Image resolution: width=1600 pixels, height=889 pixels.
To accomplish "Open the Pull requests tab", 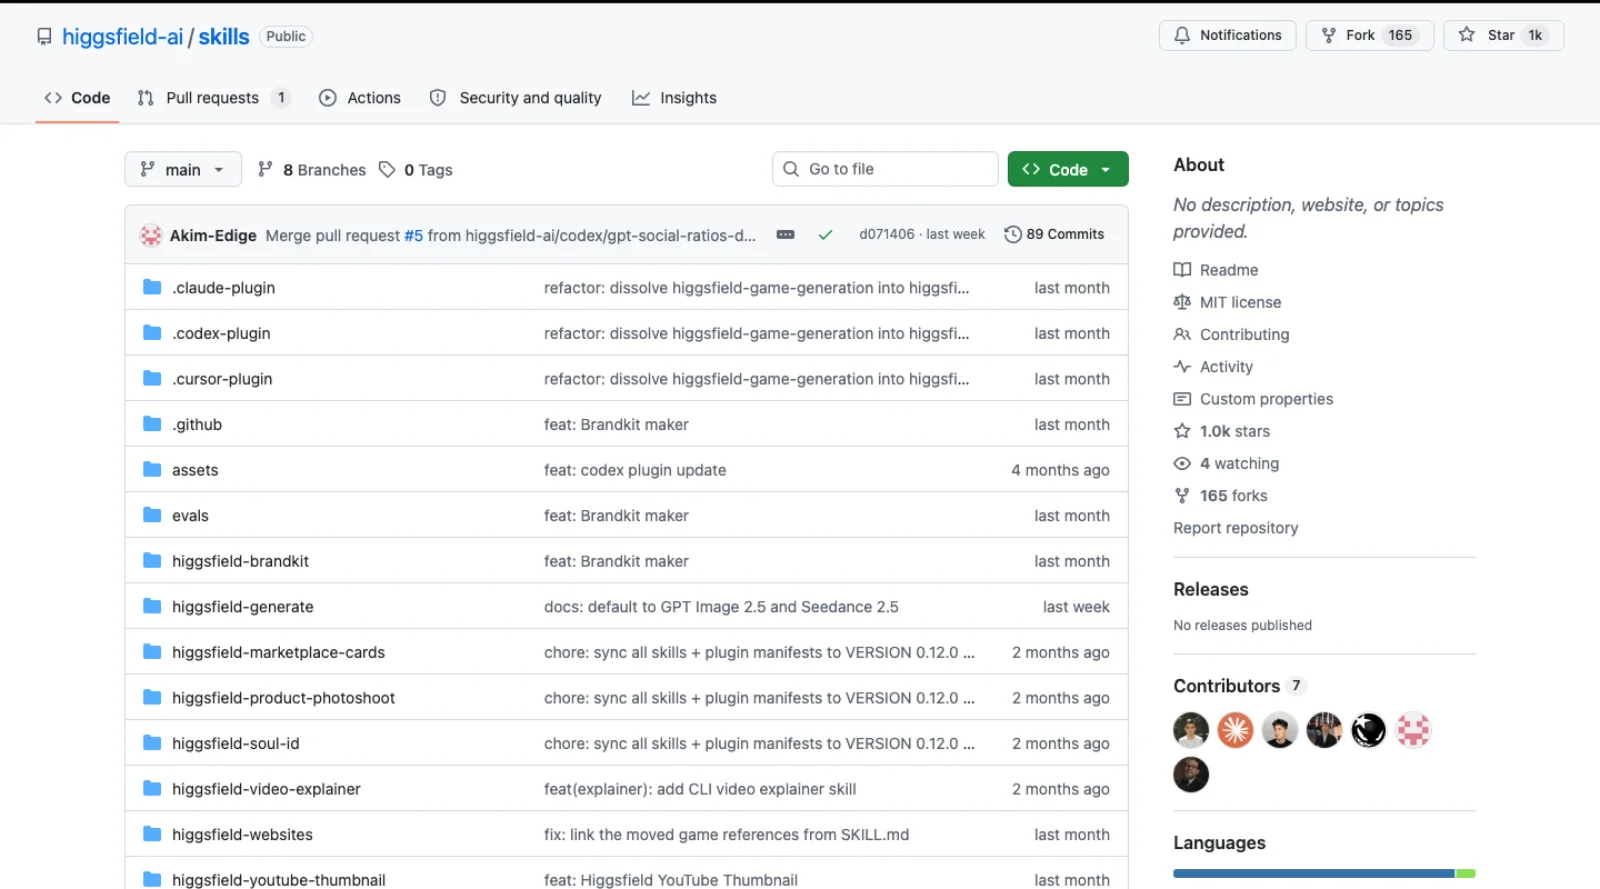I will [214, 98].
